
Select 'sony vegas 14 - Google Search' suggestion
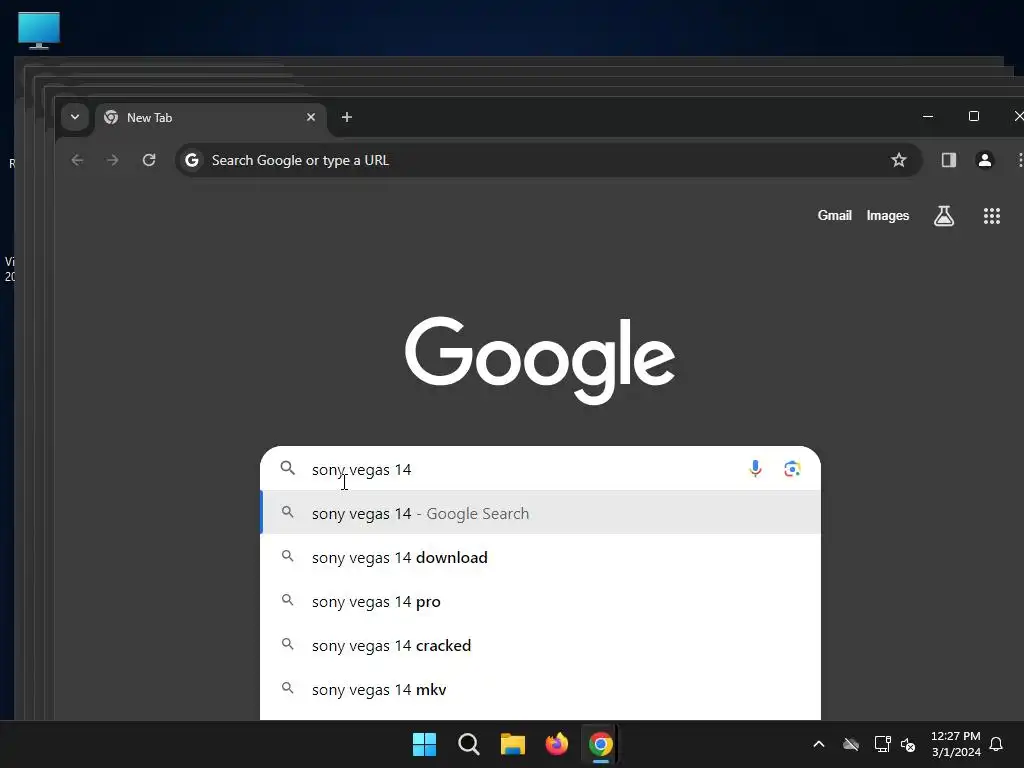click(541, 513)
